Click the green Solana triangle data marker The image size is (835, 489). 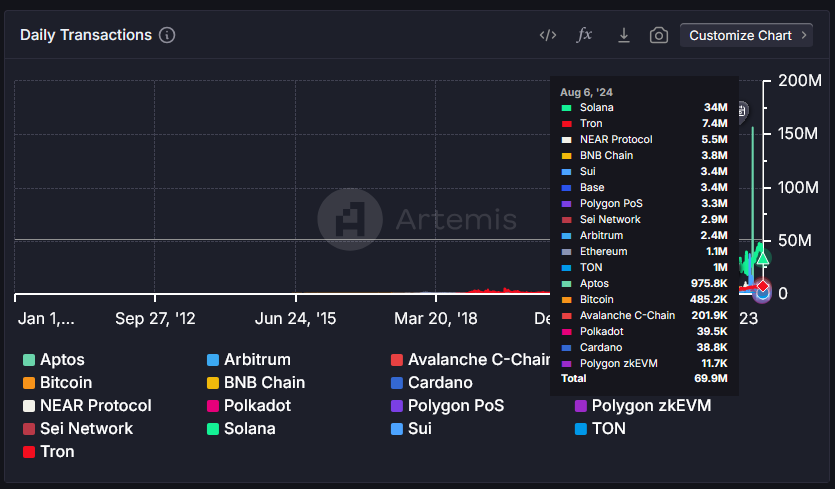pos(763,259)
